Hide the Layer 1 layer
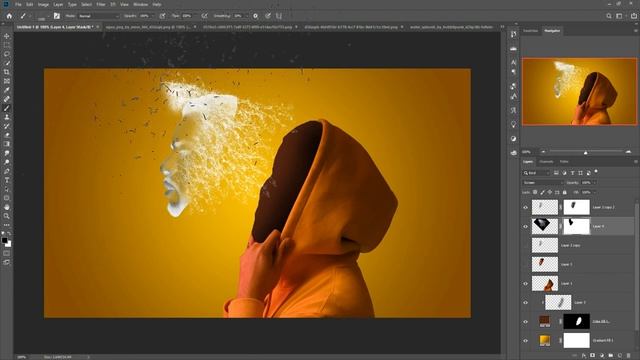 pos(526,284)
